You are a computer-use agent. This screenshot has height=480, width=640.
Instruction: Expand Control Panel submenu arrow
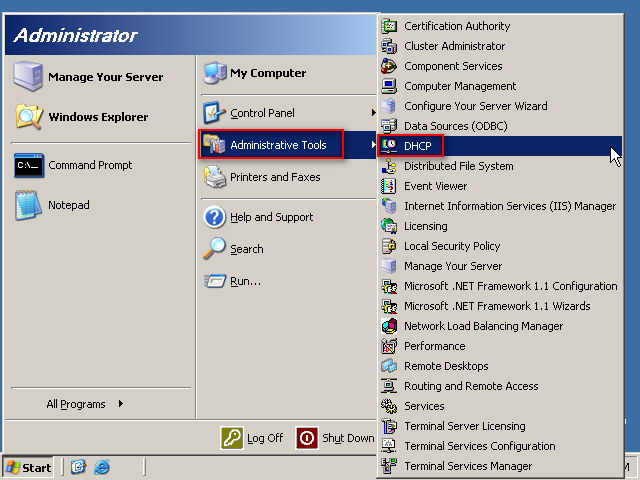pyautogui.click(x=373, y=113)
